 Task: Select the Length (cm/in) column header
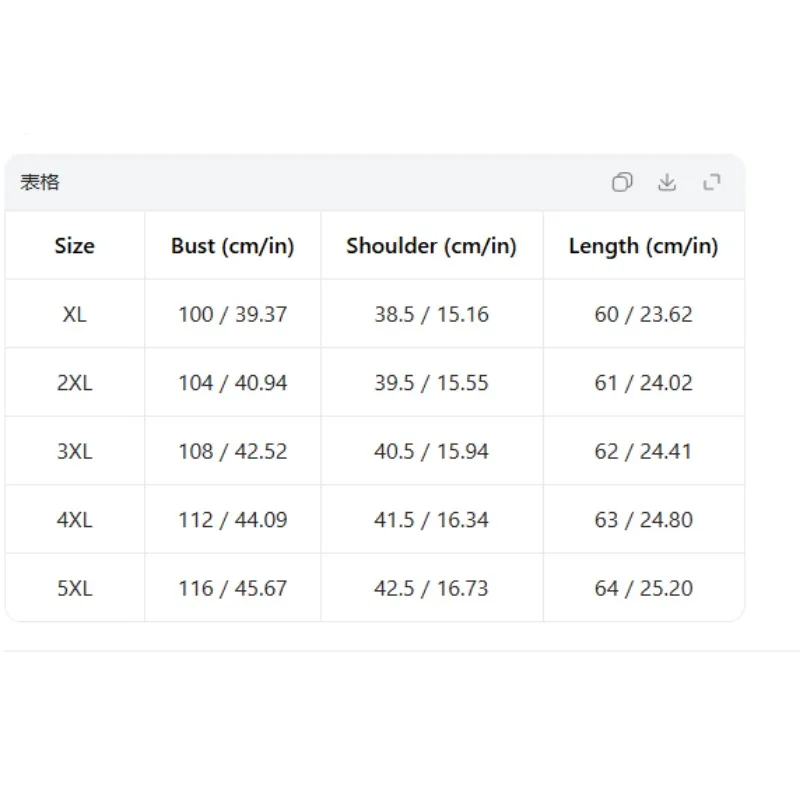pyautogui.click(x=644, y=246)
